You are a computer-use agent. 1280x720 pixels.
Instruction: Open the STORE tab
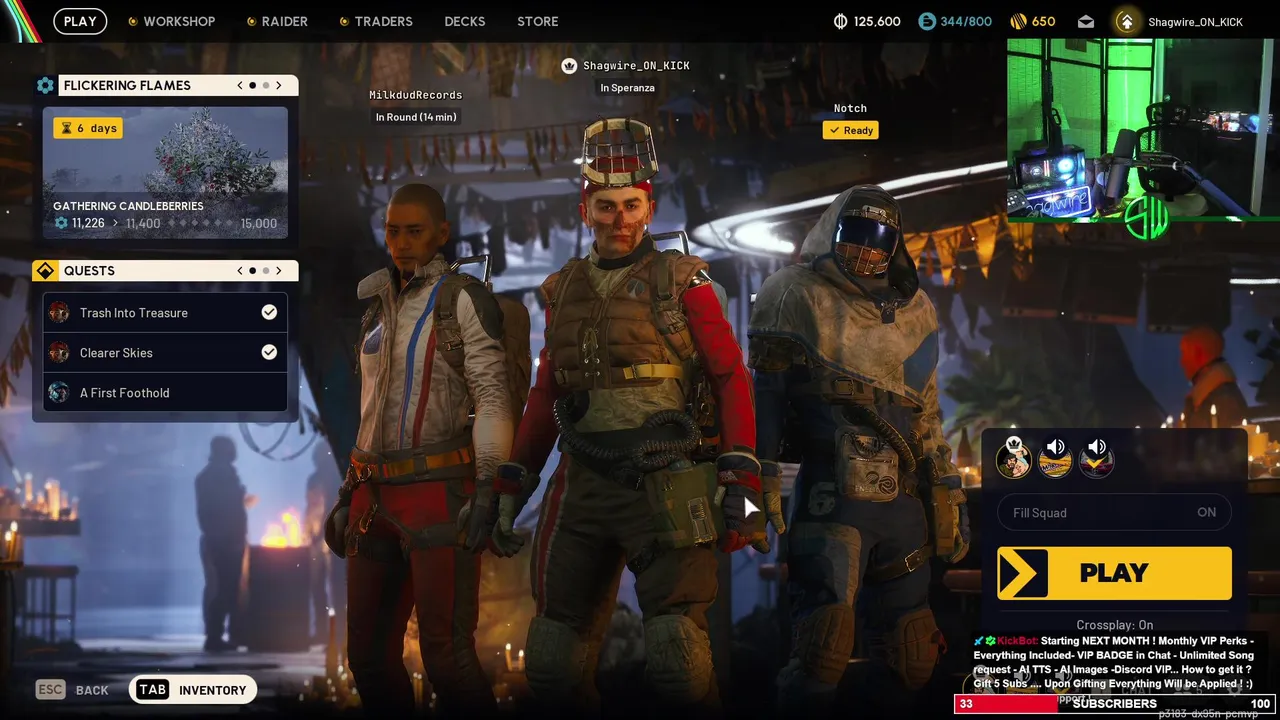pos(538,21)
